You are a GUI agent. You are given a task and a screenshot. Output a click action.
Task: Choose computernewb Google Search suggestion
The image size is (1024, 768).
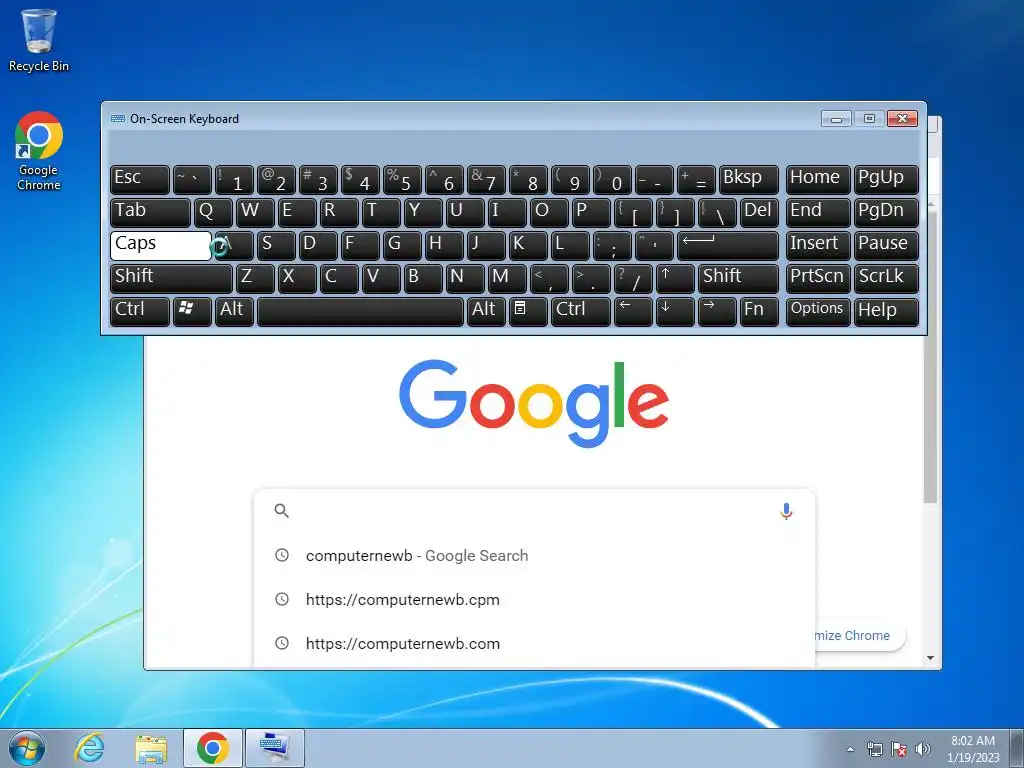(534, 556)
